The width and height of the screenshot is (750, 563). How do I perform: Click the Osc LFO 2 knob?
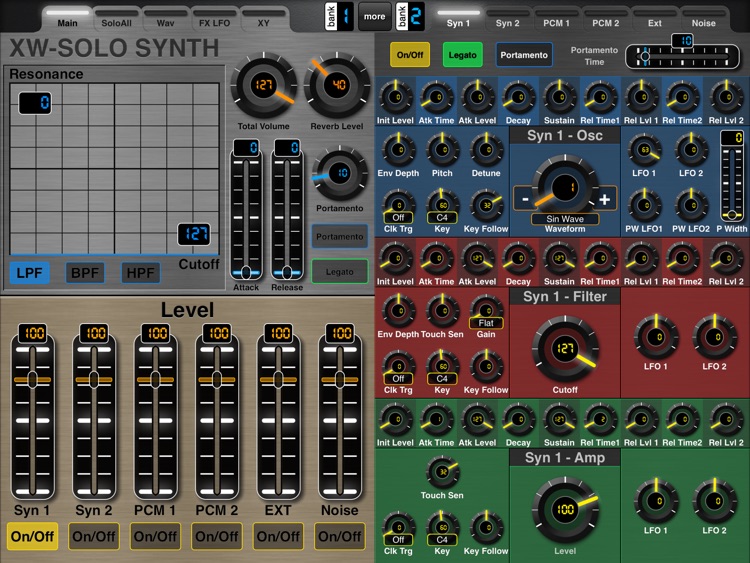[691, 150]
